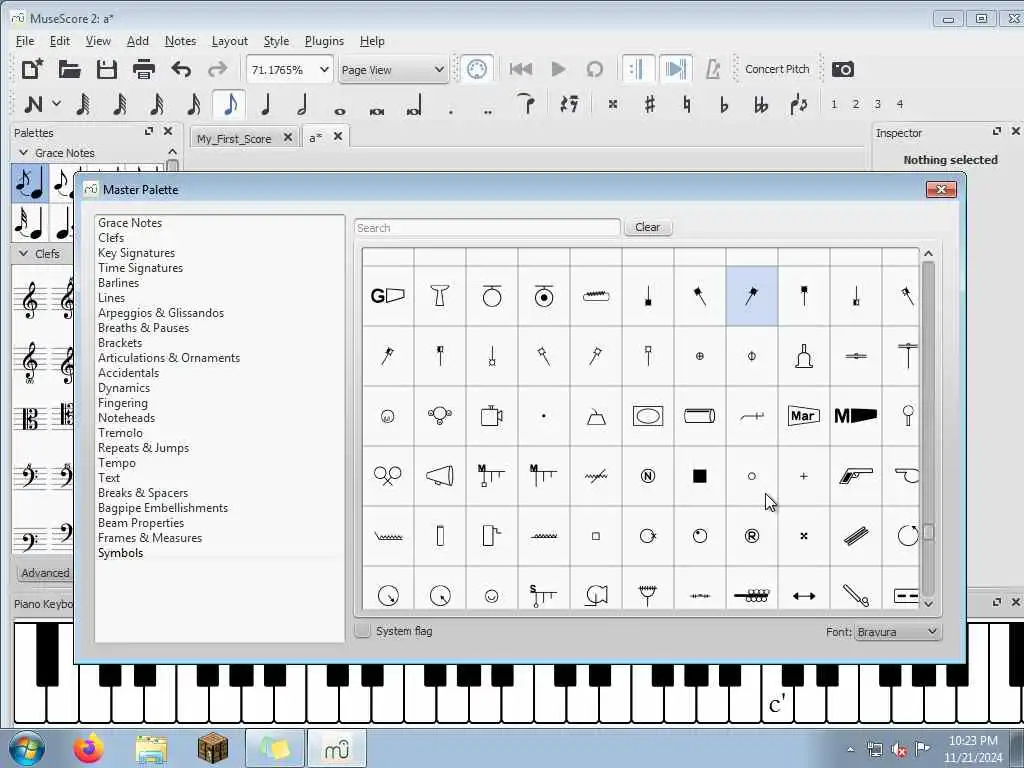The width and height of the screenshot is (1024, 768).
Task: Open Windows Start menu
Action: tap(26, 748)
